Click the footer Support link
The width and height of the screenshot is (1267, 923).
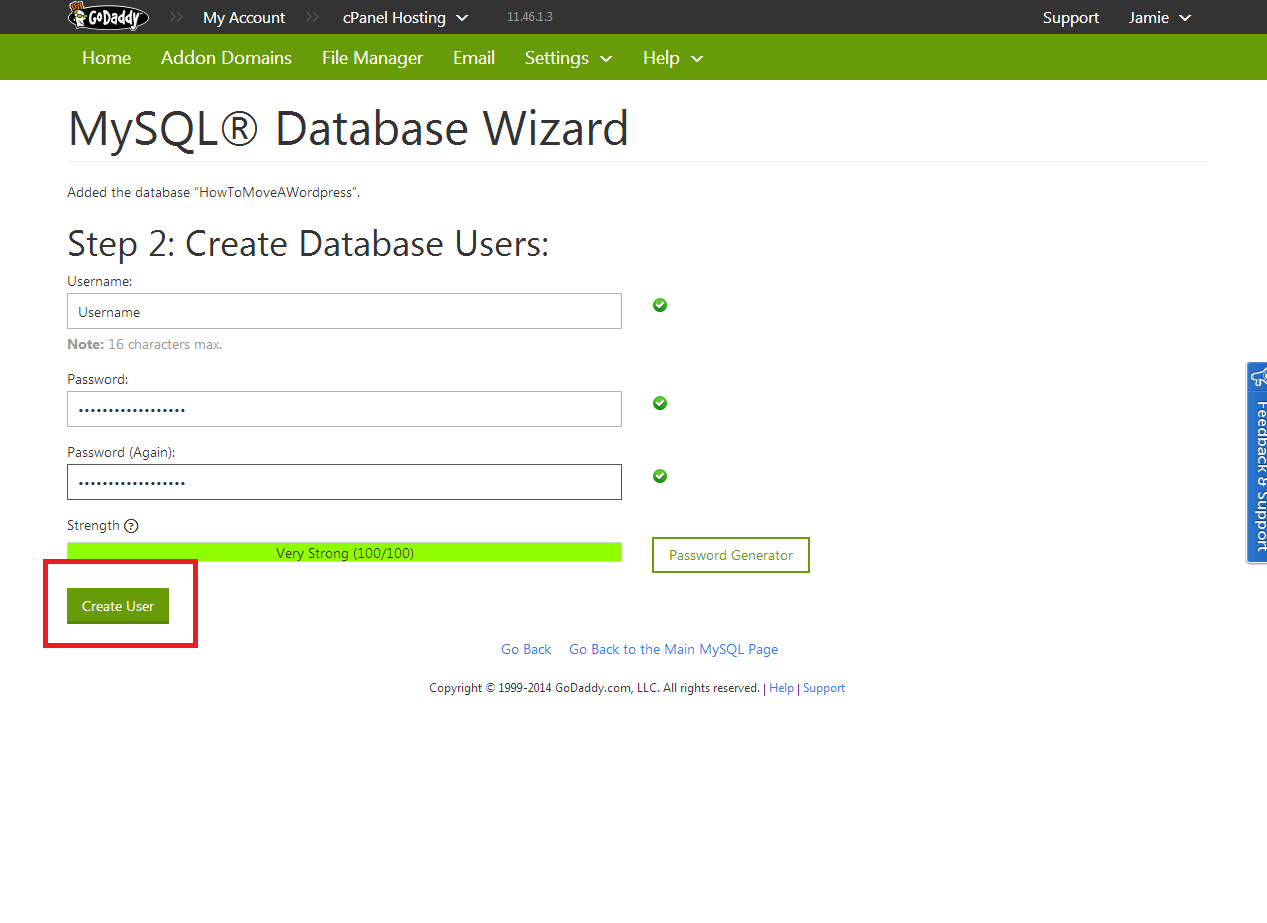click(x=824, y=688)
